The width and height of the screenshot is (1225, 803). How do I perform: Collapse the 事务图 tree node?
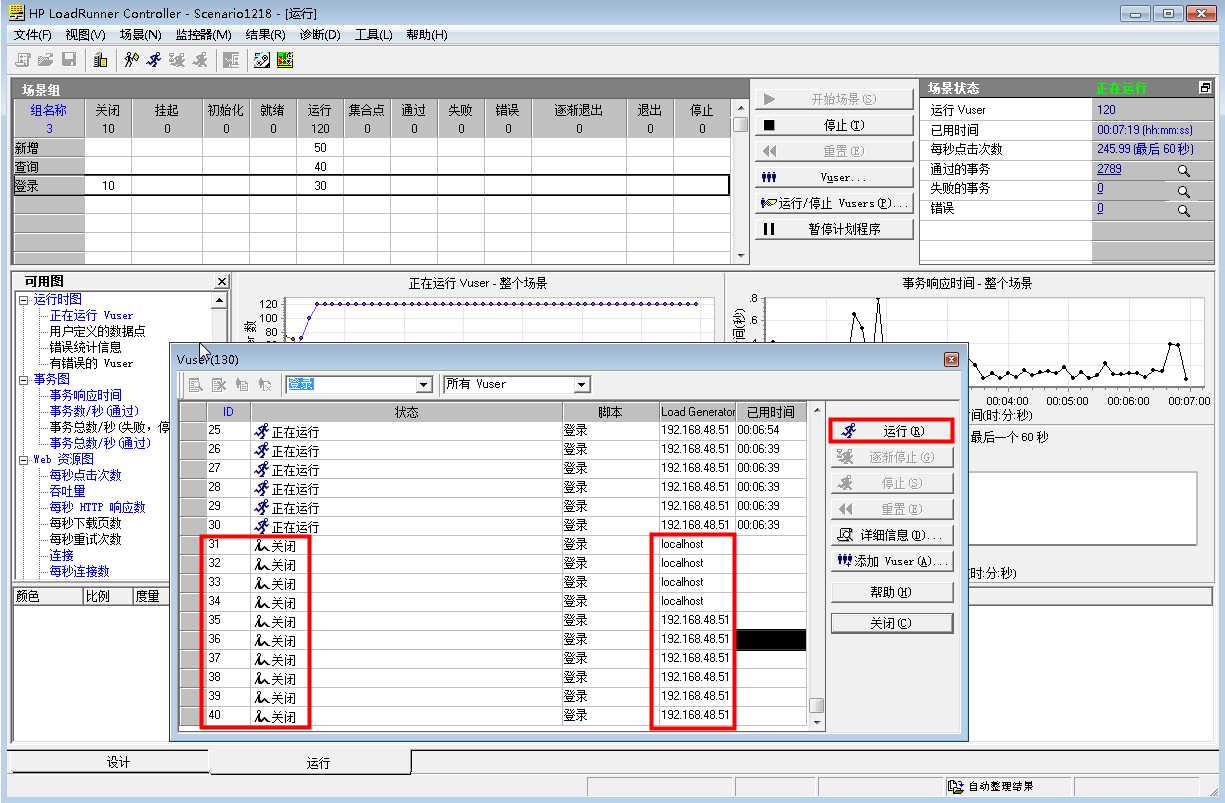point(24,379)
